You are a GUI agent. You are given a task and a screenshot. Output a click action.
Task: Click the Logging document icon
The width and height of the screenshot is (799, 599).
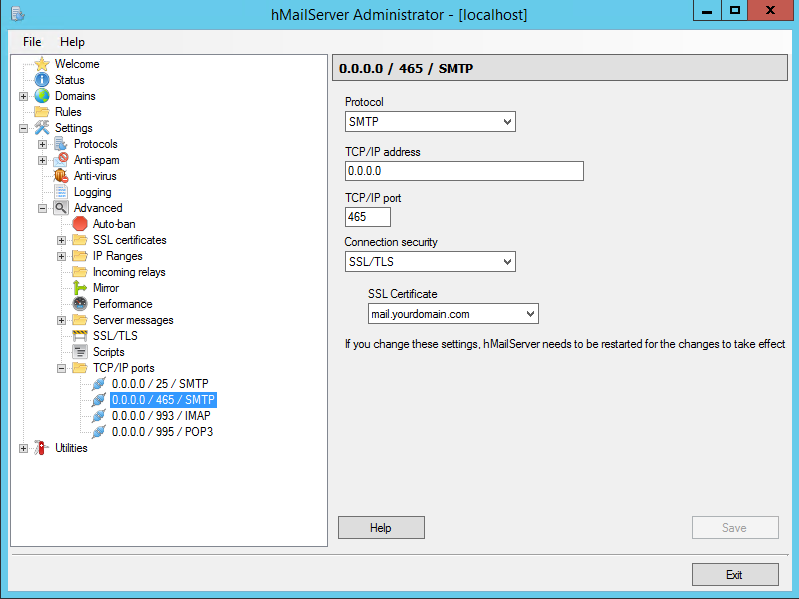click(x=61, y=192)
